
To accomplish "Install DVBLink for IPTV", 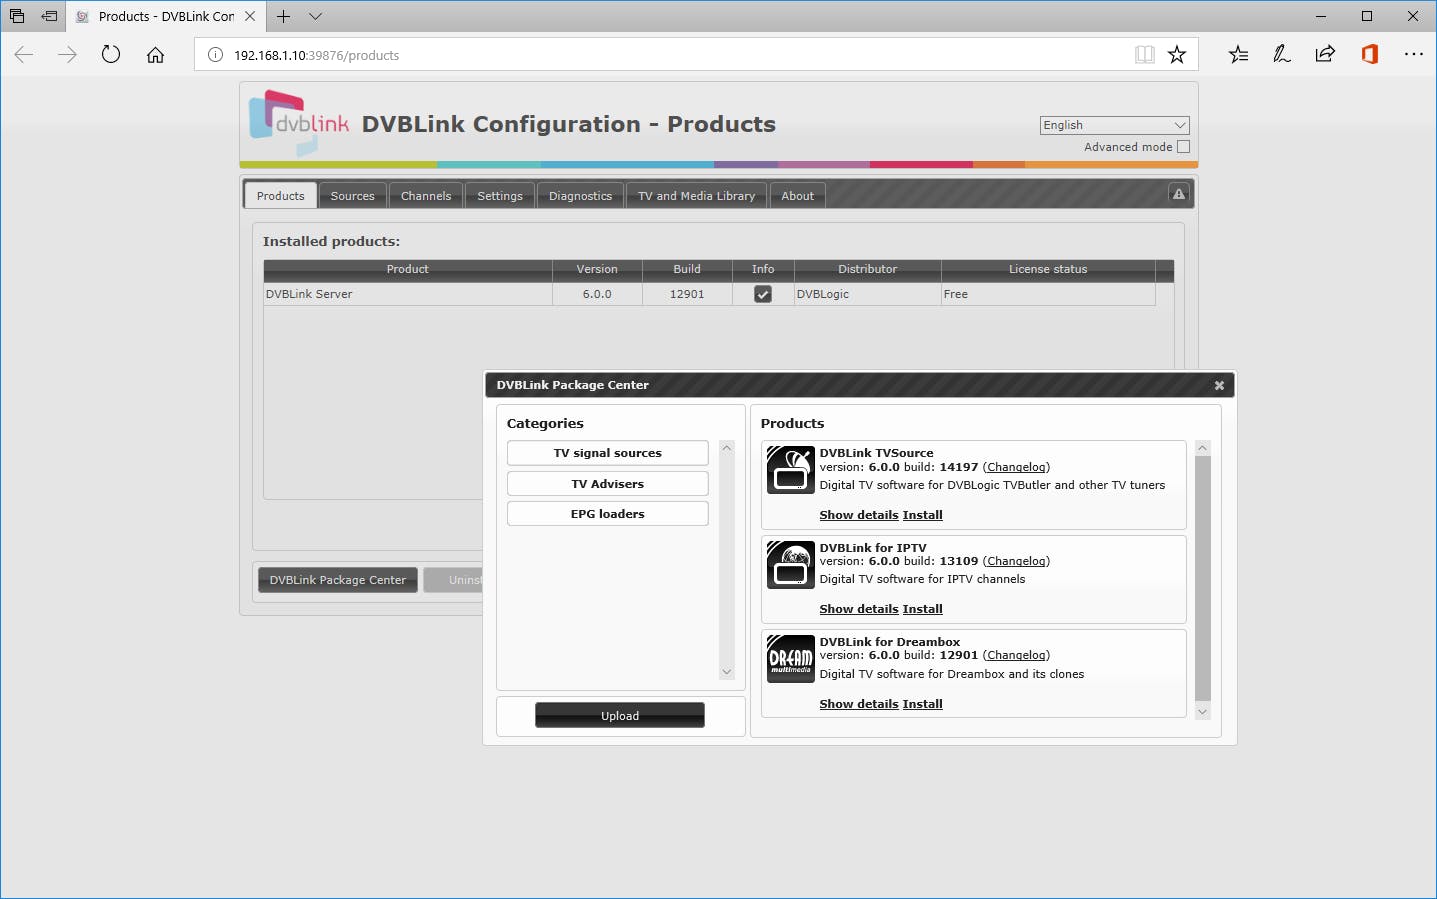I will coord(923,609).
